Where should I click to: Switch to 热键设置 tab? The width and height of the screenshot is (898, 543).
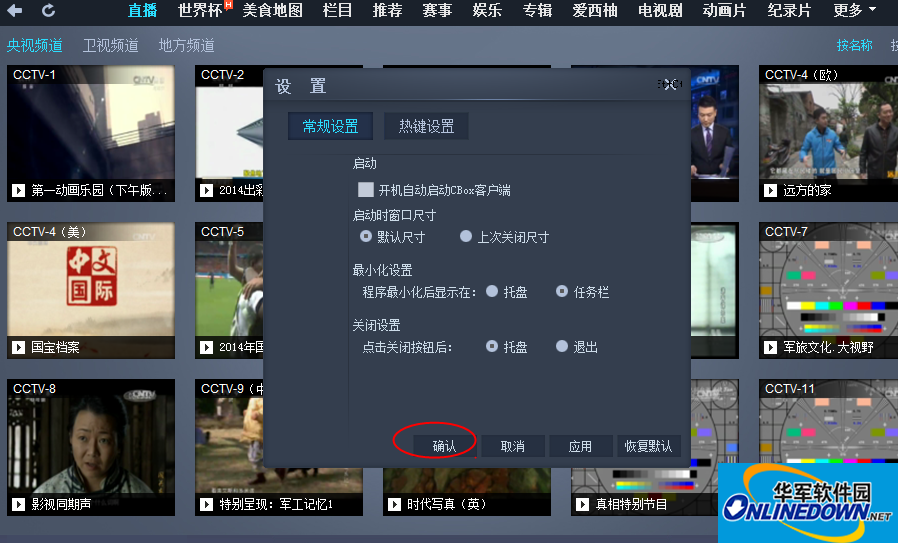click(x=426, y=126)
